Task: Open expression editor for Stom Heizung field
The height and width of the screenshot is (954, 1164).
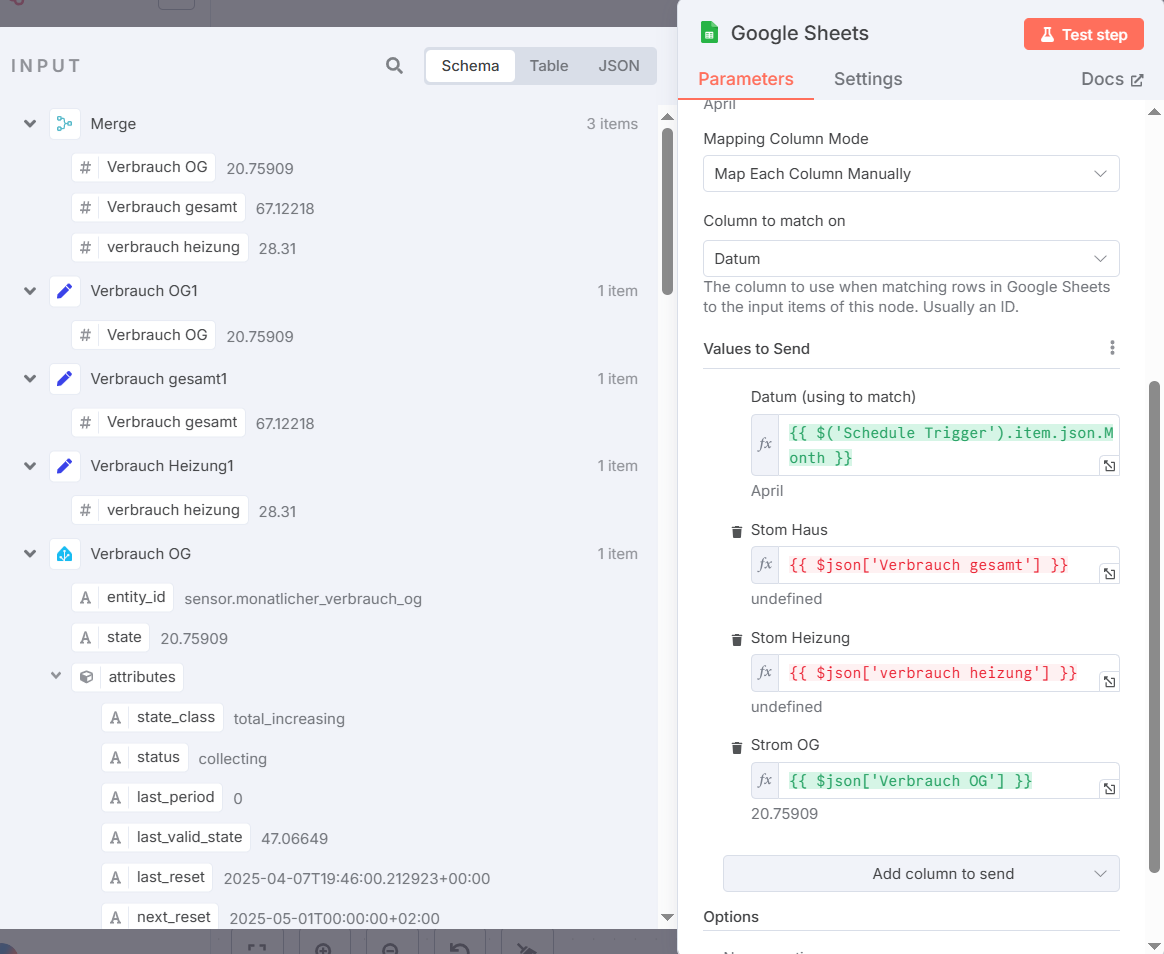Action: [1109, 682]
